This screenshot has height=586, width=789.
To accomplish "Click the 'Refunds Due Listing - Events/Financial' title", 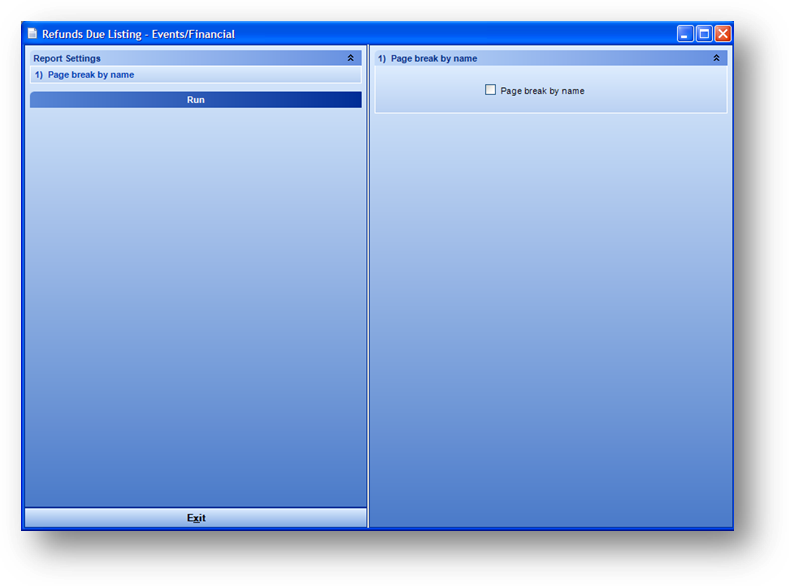I will [138, 34].
